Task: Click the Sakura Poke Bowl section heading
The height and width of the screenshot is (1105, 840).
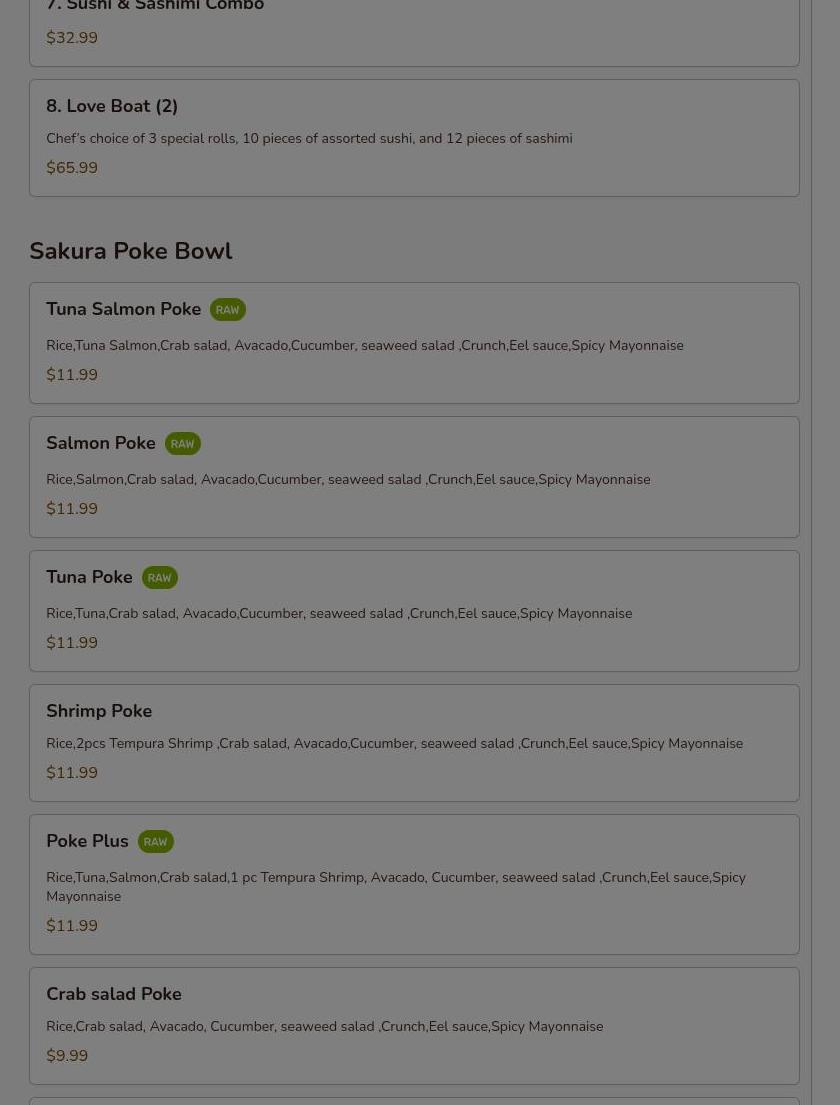Action: pos(131,251)
